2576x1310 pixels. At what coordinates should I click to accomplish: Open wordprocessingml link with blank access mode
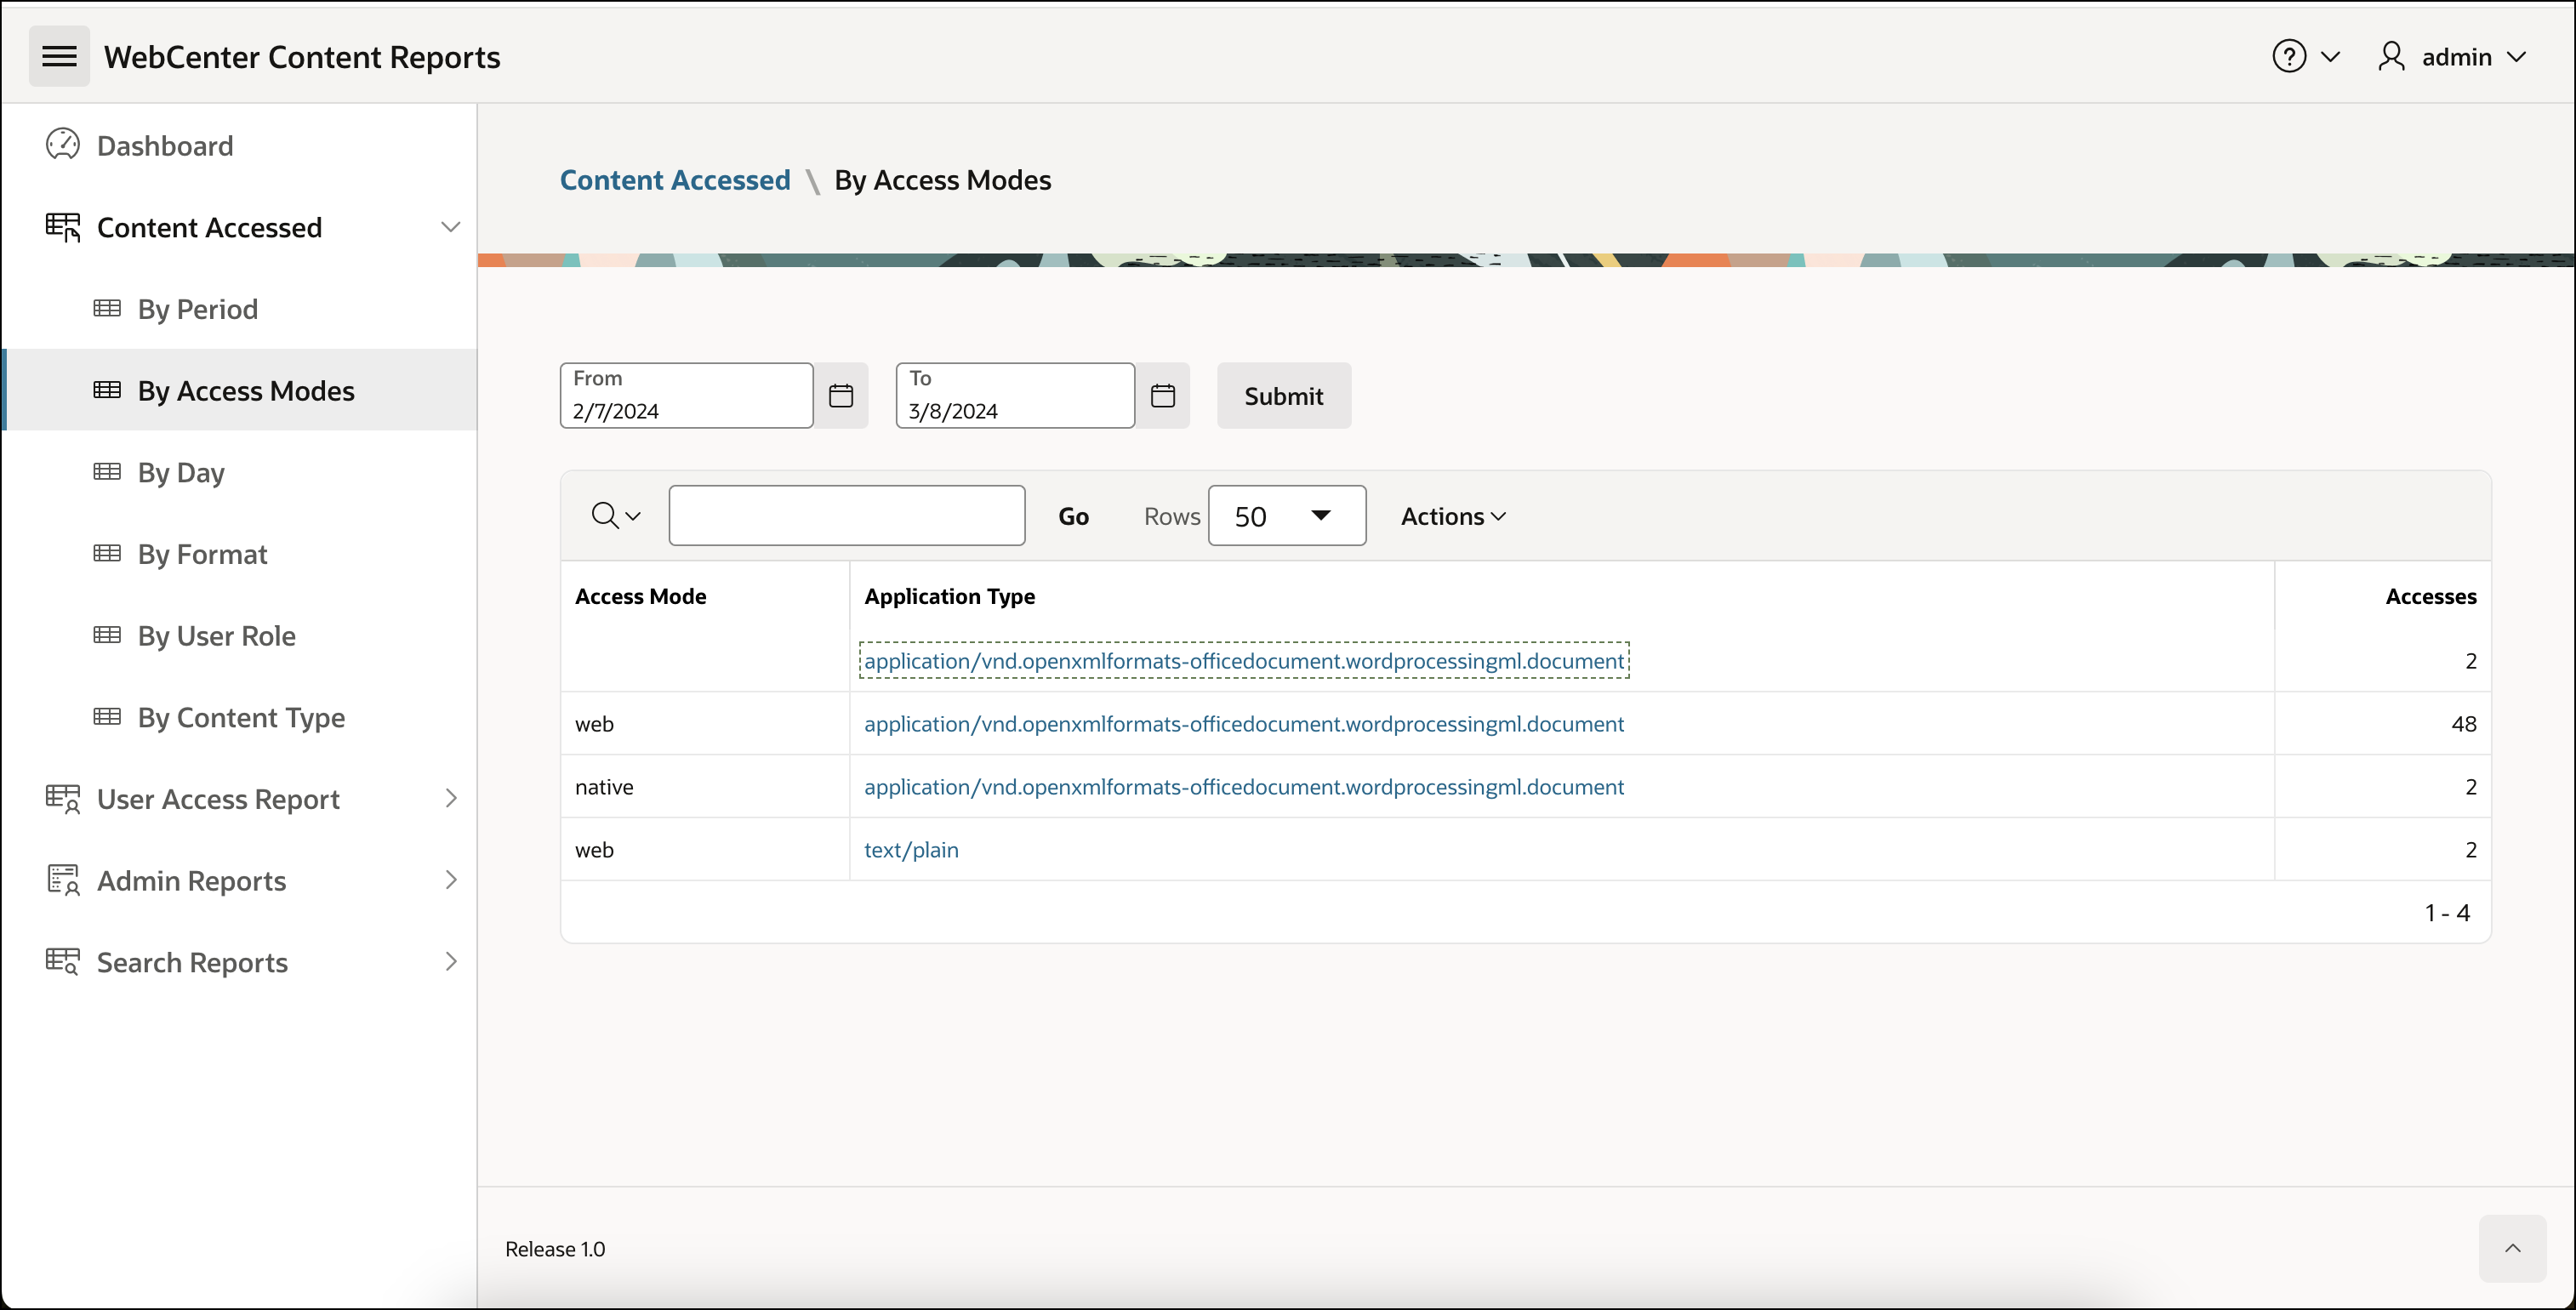[1244, 660]
